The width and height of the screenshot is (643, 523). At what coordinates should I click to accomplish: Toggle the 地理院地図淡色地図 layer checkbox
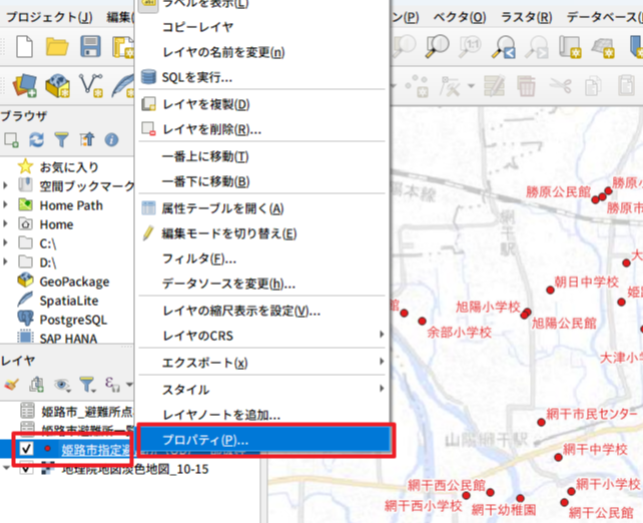pos(26,468)
